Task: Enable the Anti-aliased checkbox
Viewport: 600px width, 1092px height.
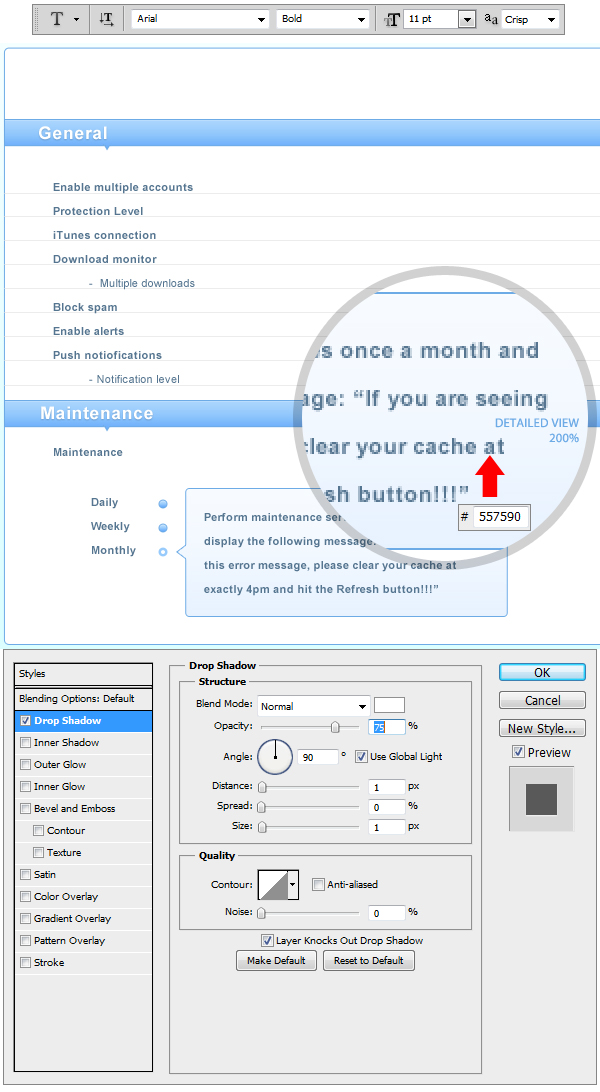Action: pyautogui.click(x=318, y=884)
